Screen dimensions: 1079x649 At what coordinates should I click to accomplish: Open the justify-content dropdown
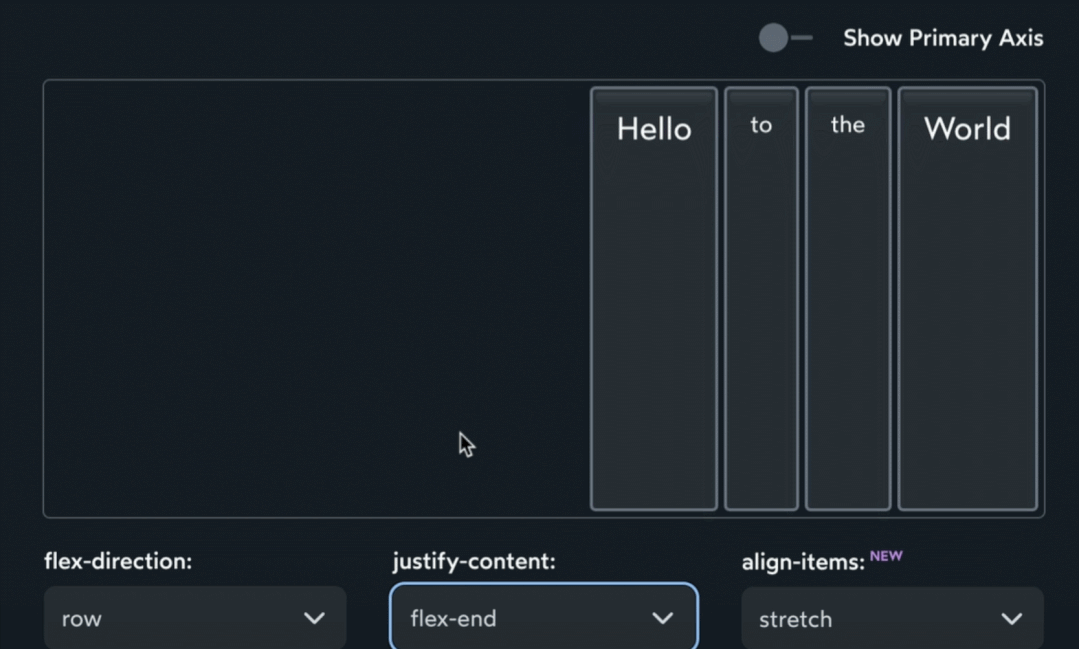point(543,618)
